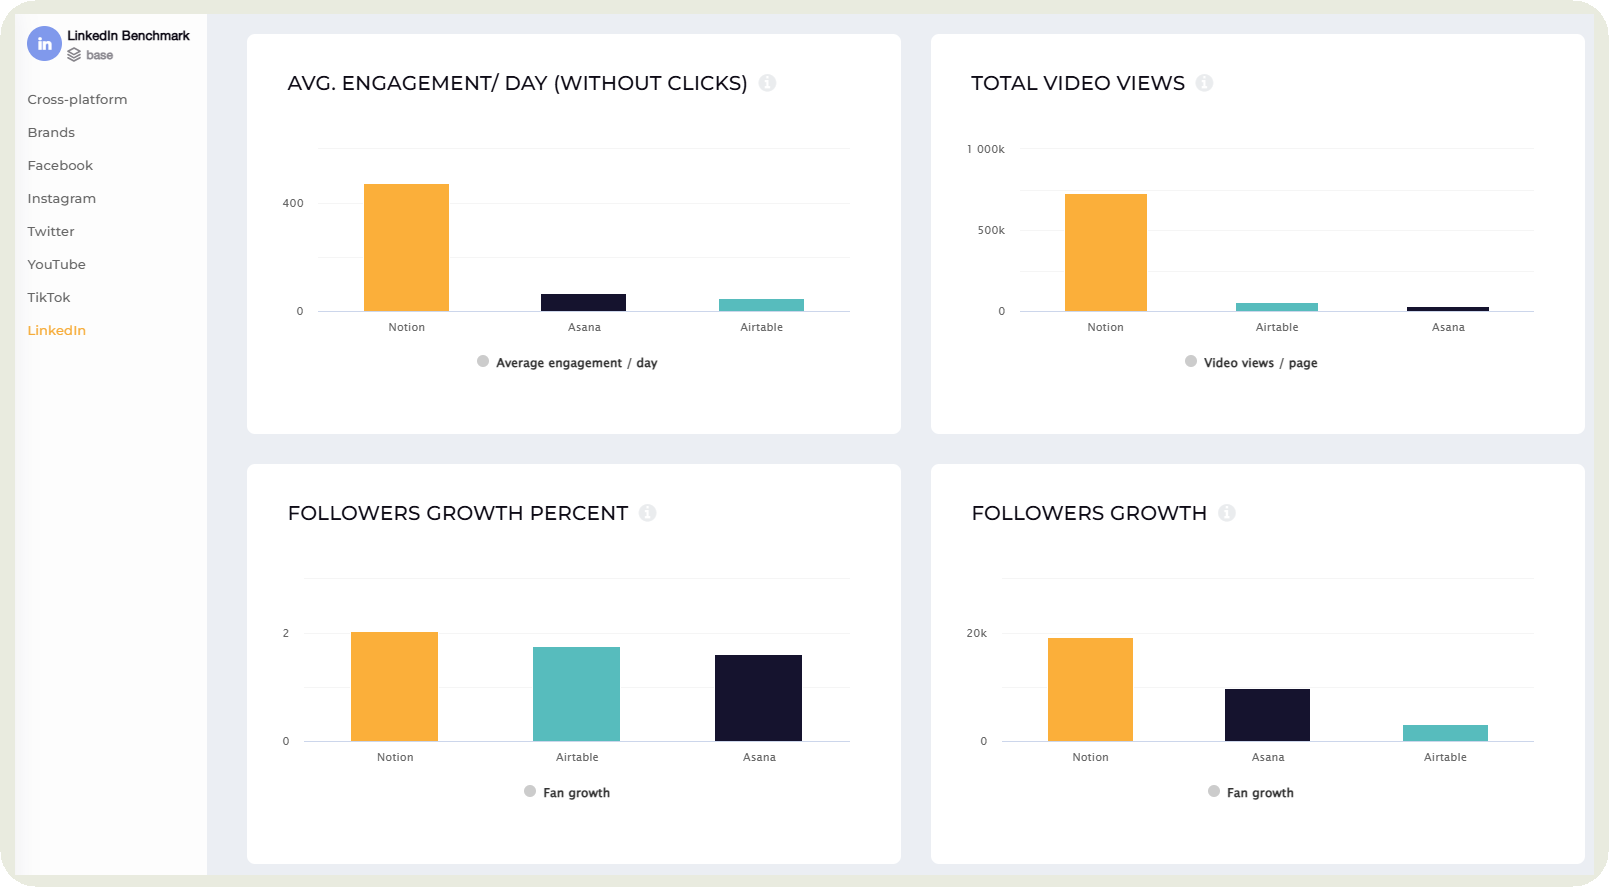
Task: Click the '1 000k' axis value
Action: (986, 149)
